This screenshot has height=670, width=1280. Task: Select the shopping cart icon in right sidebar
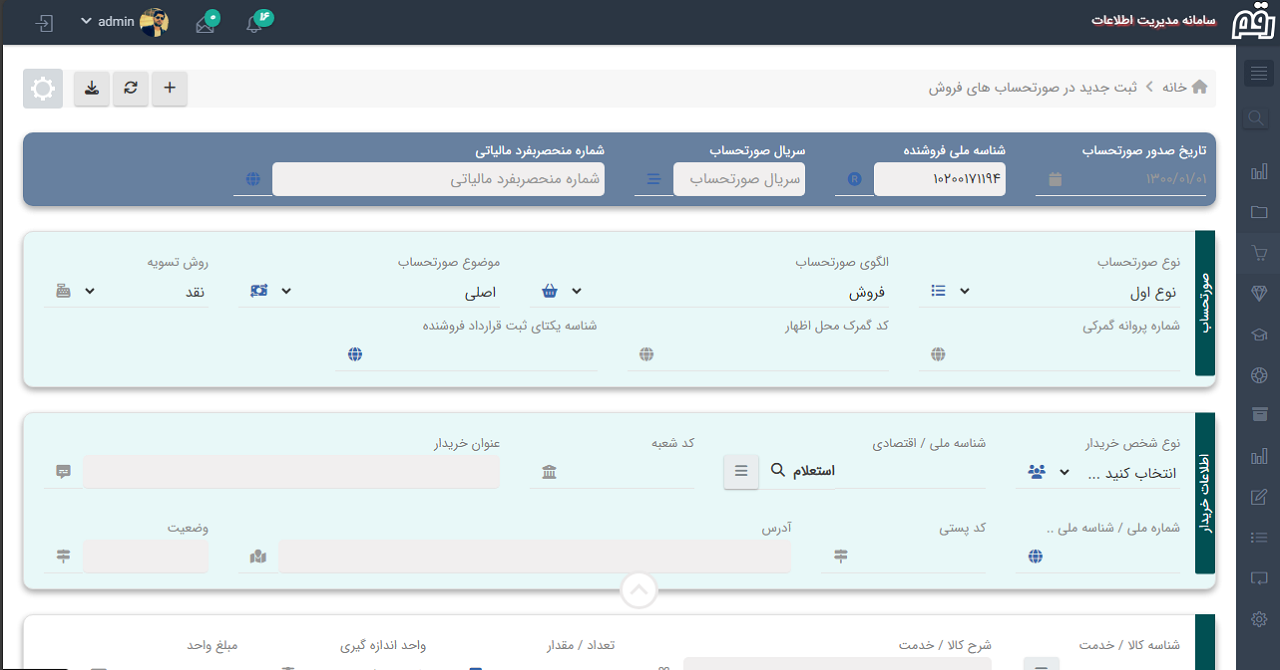(1257, 253)
